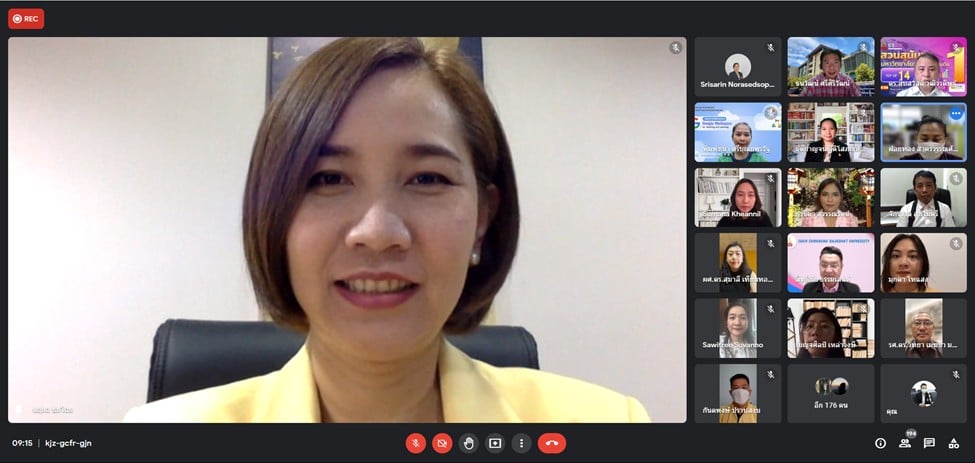Click the Present now screen-share icon
The height and width of the screenshot is (463, 975).
click(495, 443)
